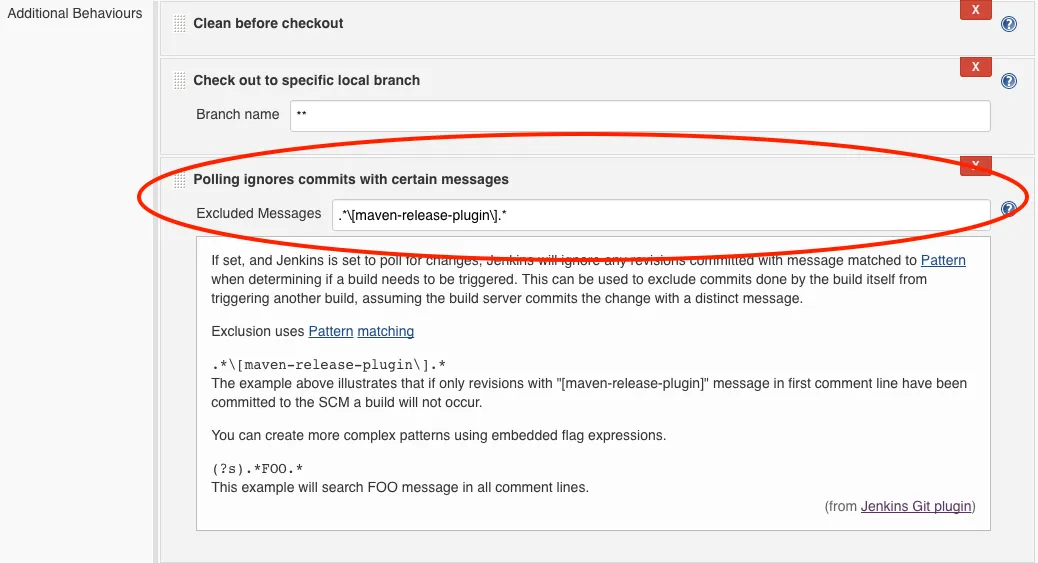Viewport: 1038px width, 563px height.
Task: Remove the Check out to specific local branch behaviour
Action: tap(975, 67)
